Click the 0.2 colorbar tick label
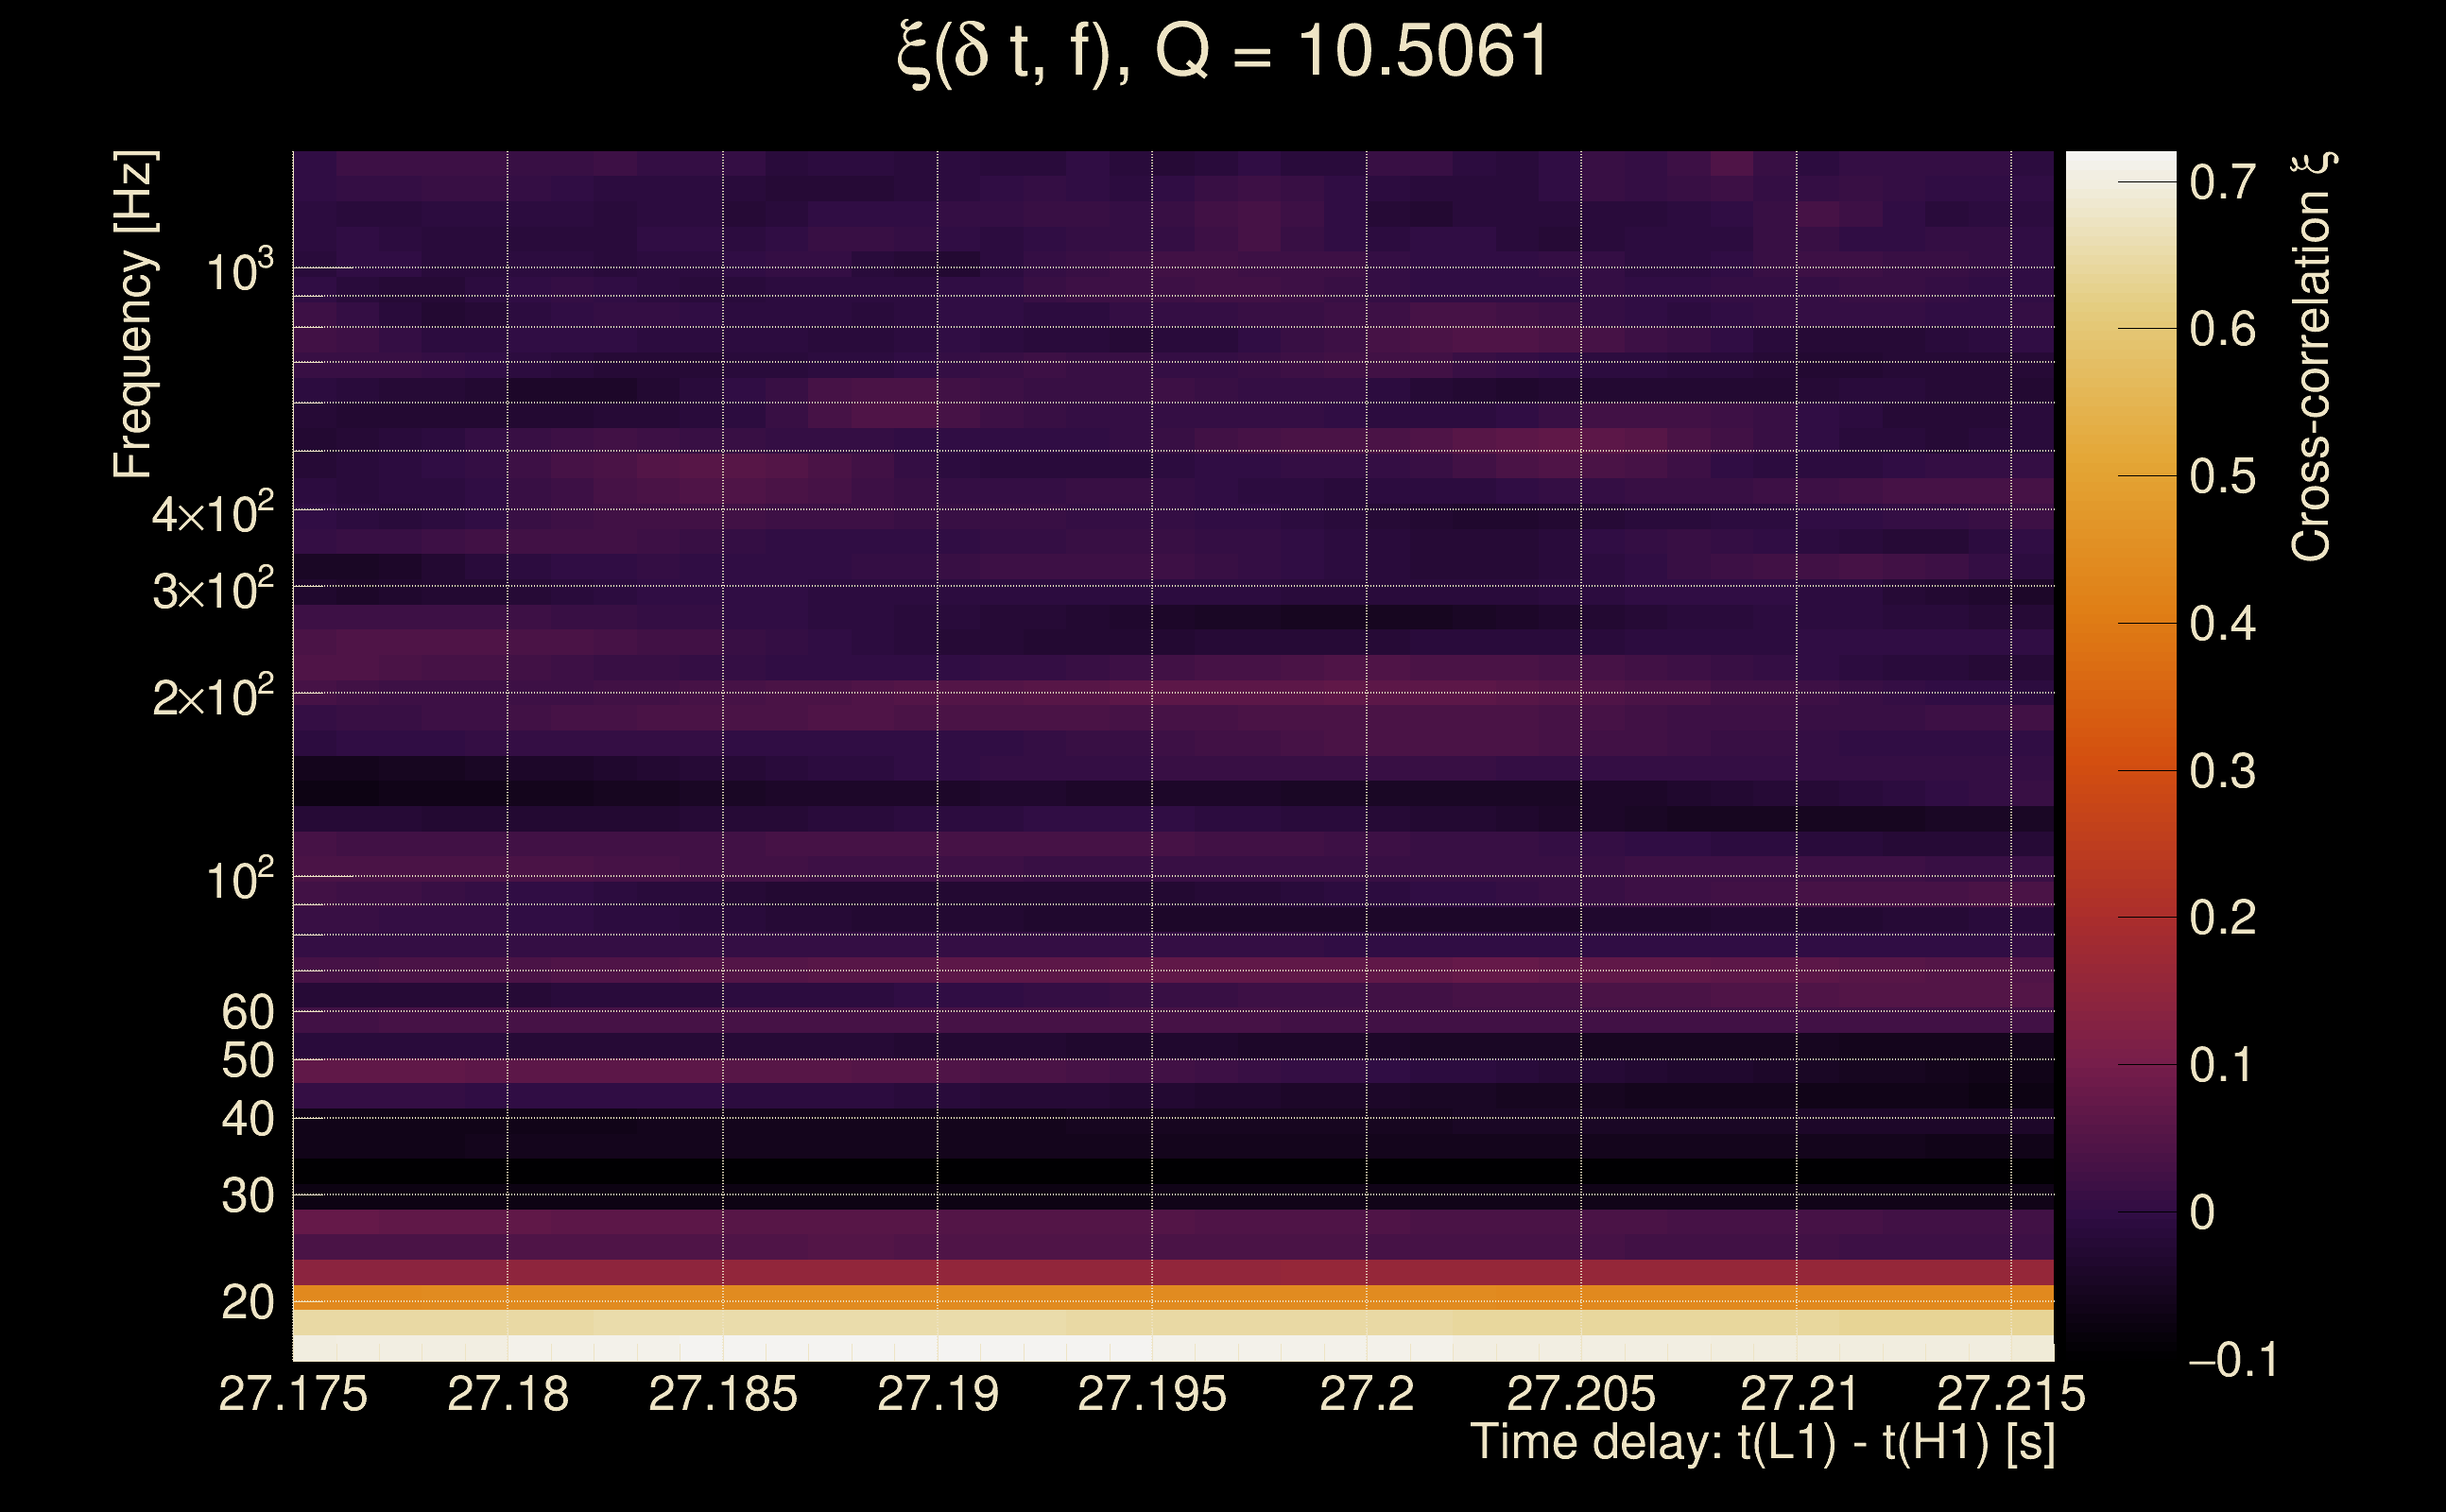Viewport: 2446px width, 1512px height. click(x=2222, y=917)
